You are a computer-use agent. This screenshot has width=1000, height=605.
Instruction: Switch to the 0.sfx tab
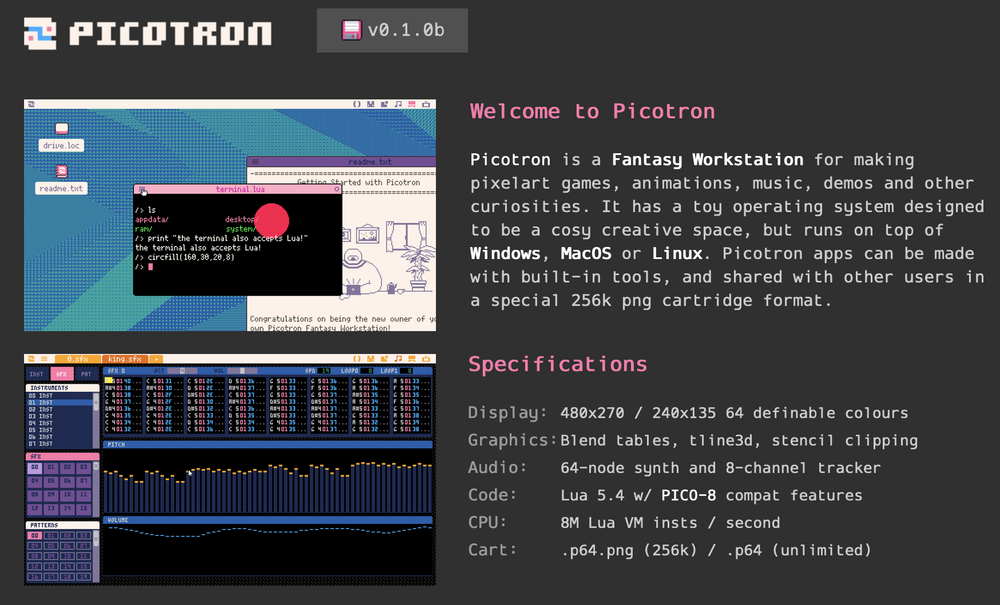click(x=76, y=358)
